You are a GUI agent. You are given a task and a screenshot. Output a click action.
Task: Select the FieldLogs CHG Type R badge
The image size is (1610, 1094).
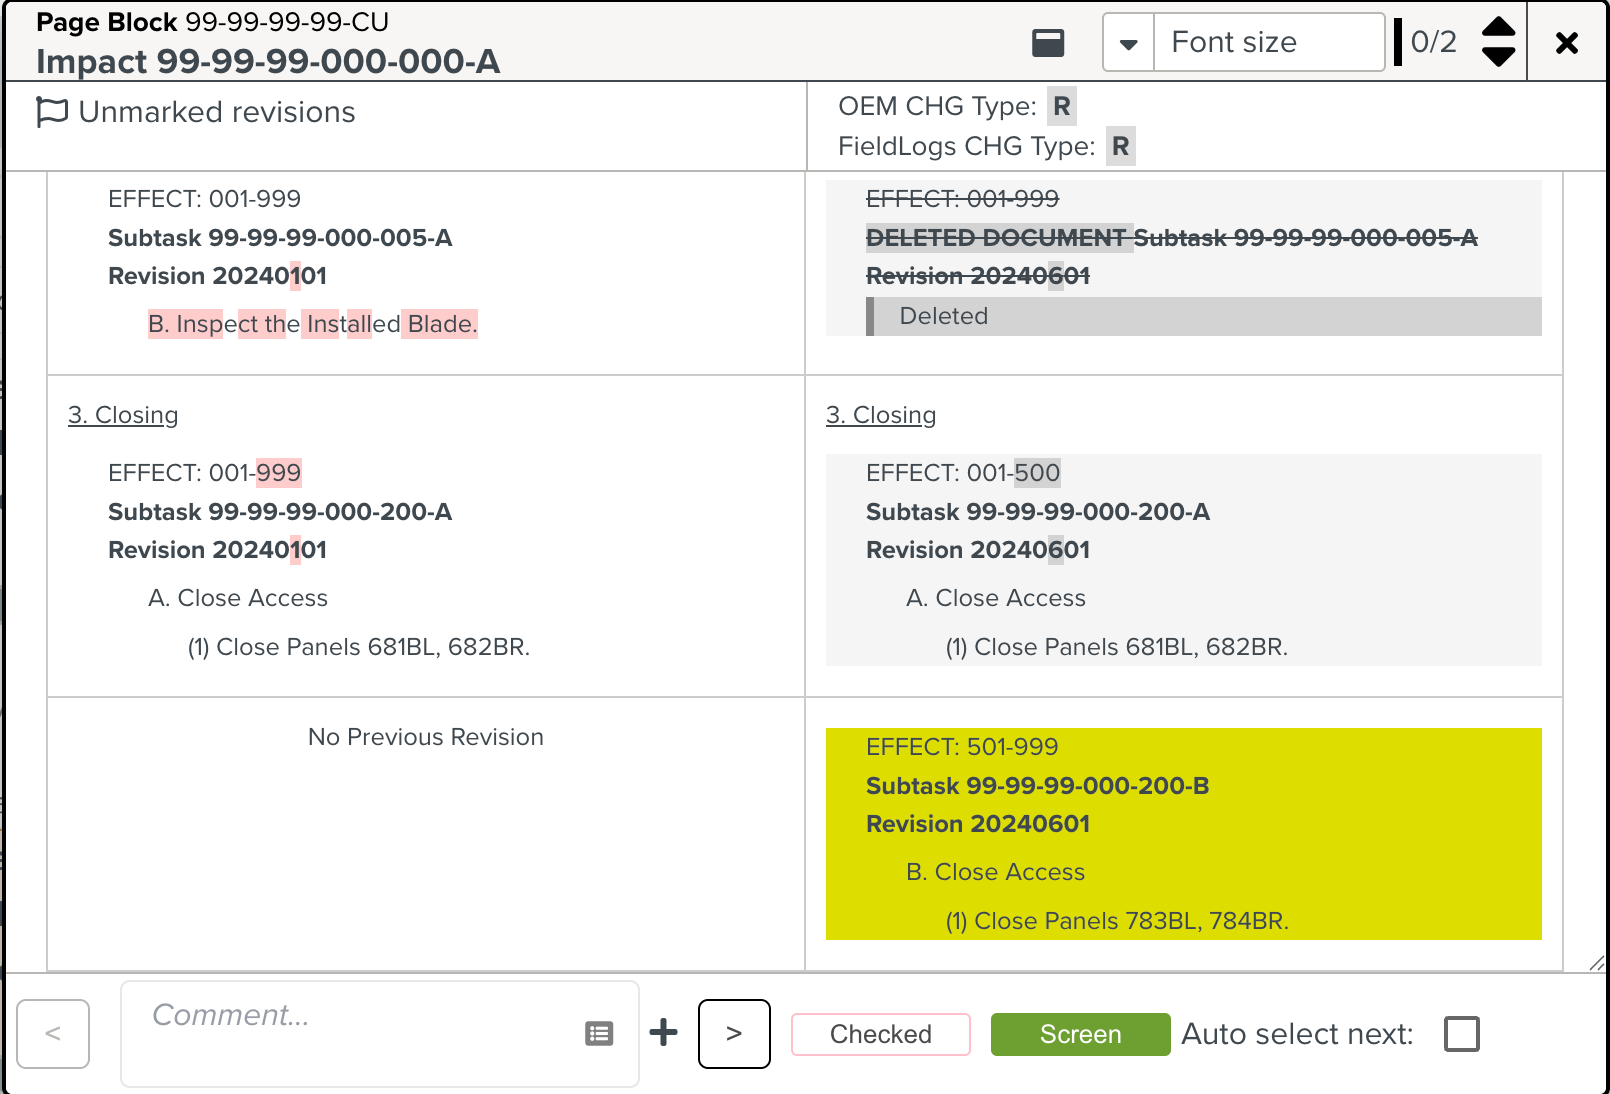tap(1120, 146)
